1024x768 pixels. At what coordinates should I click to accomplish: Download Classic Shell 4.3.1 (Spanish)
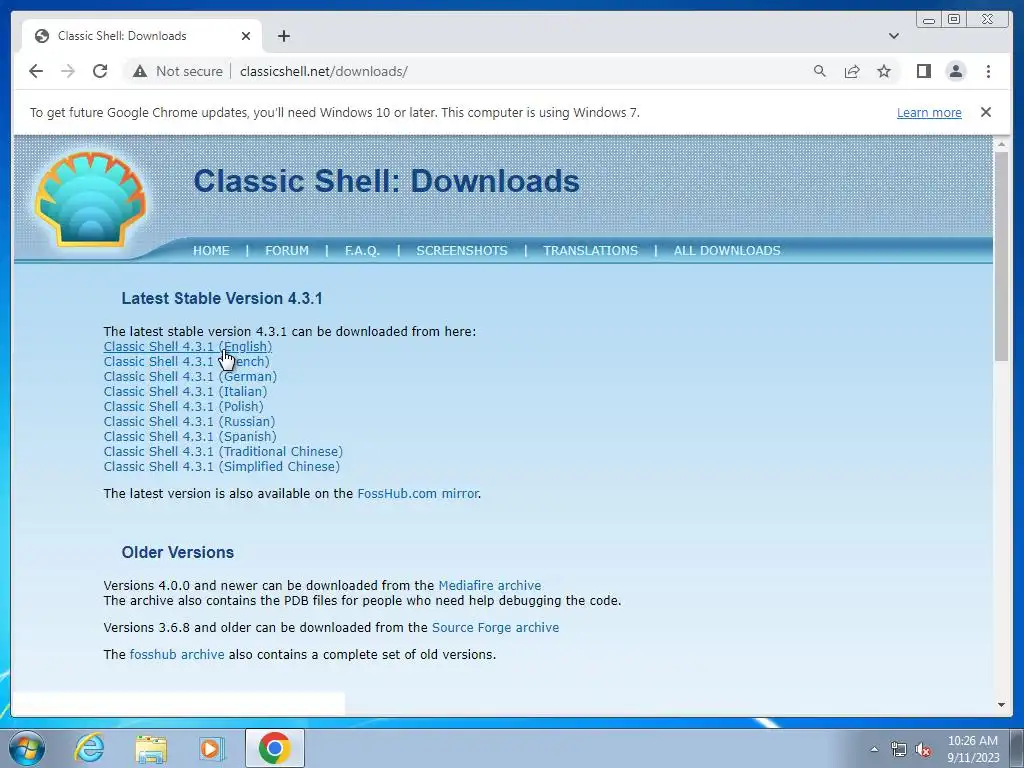(x=190, y=437)
